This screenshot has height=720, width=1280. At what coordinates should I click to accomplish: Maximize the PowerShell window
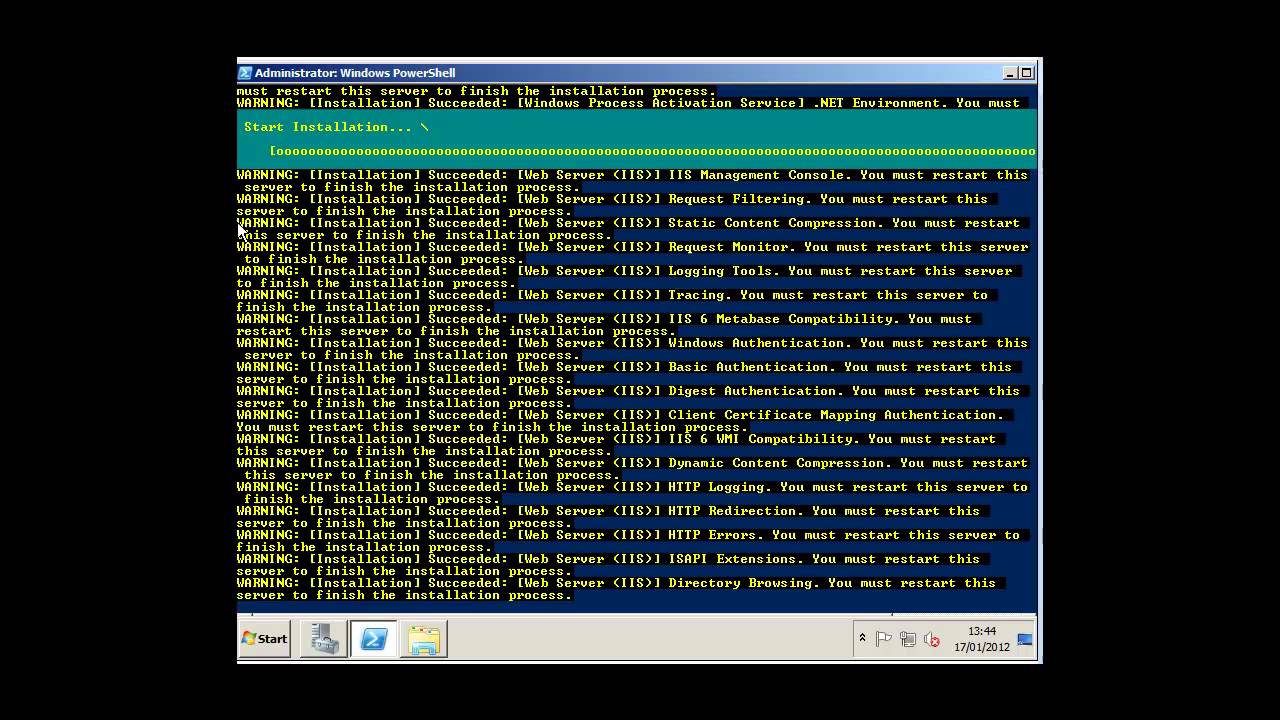[1026, 73]
